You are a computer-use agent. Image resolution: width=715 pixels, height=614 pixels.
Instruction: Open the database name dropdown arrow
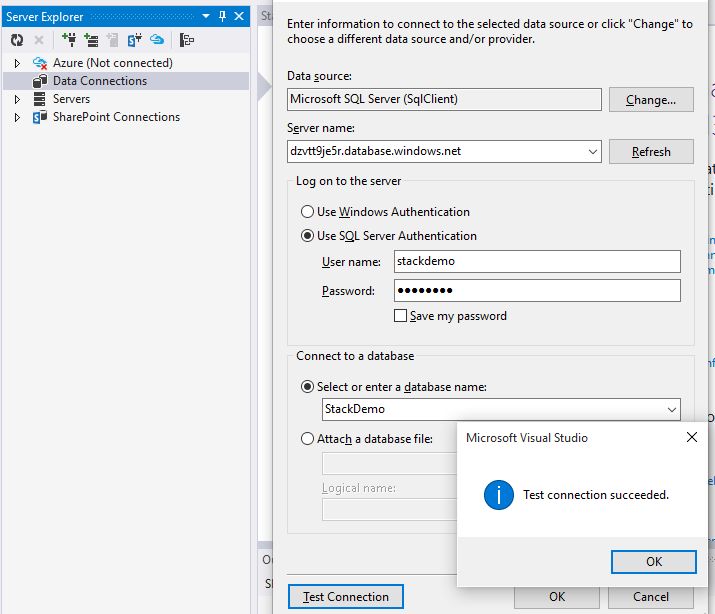(671, 409)
